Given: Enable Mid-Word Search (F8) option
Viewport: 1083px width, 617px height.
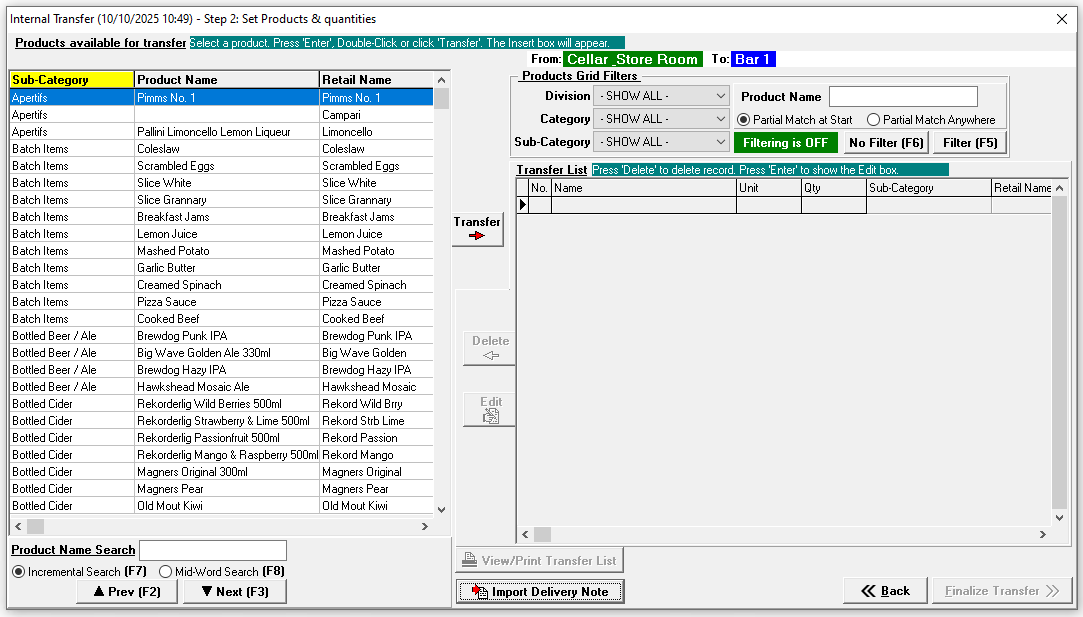Looking at the screenshot, I should tap(166, 572).
